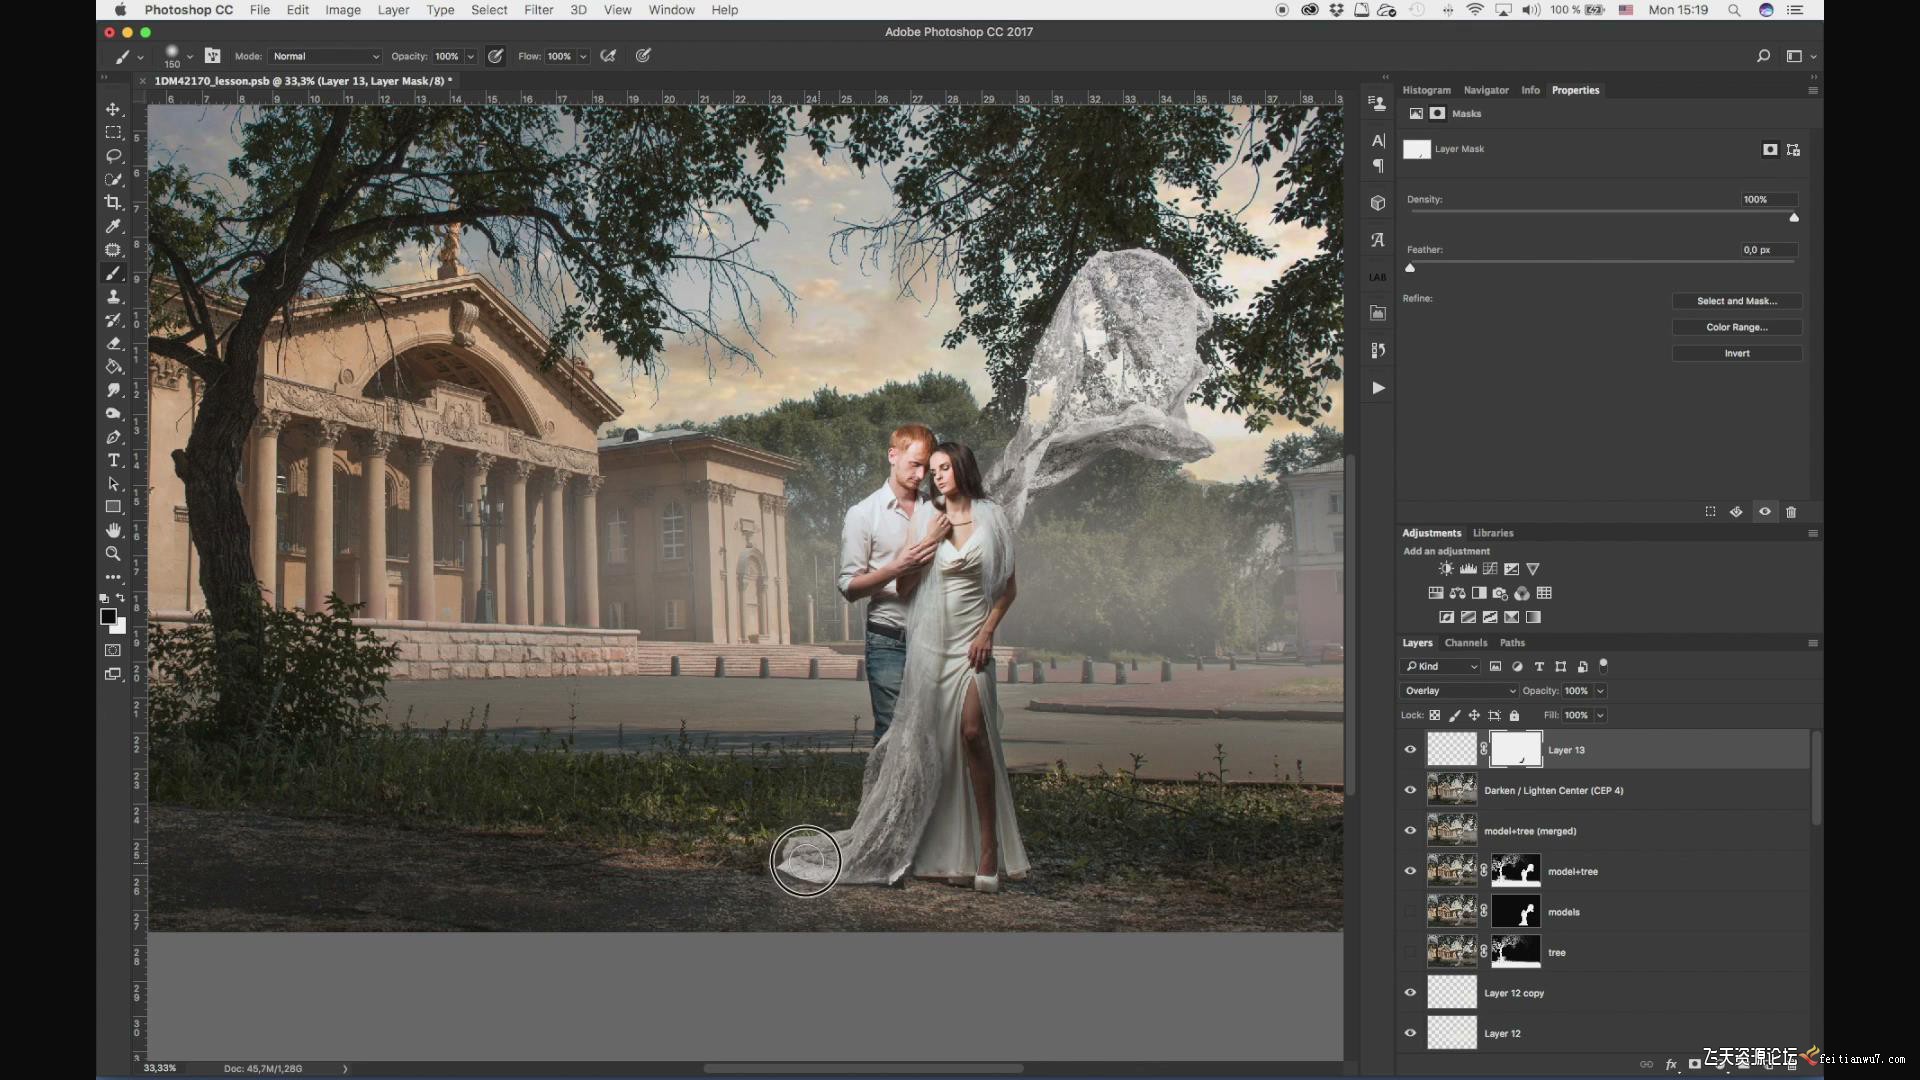Select the Paint Bucket tool

point(113,367)
